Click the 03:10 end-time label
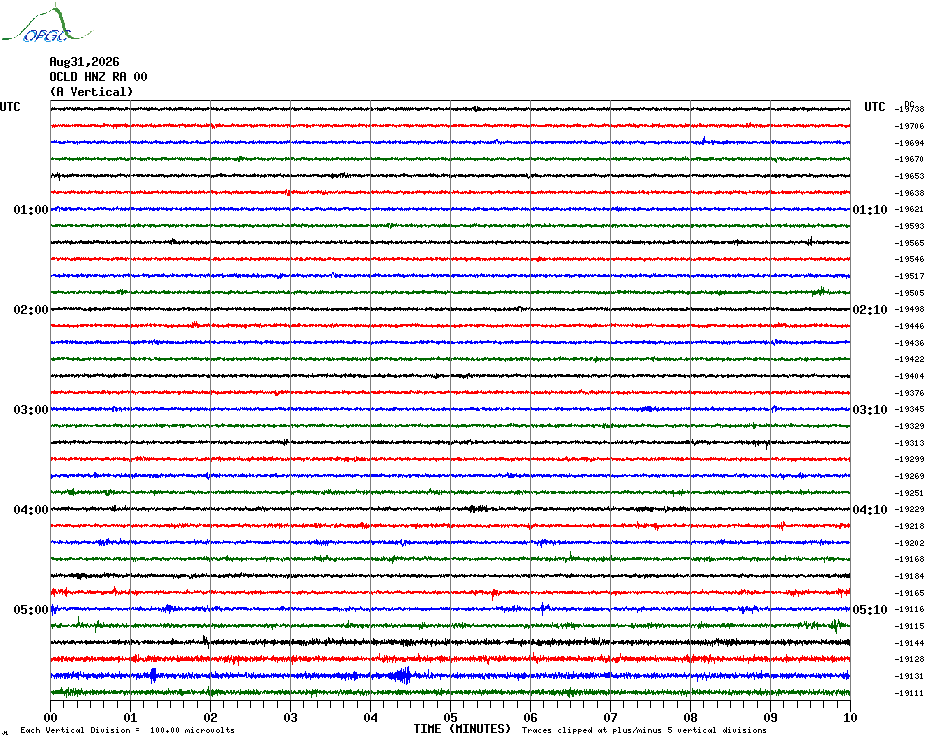The width and height of the screenshot is (930, 744). [870, 409]
